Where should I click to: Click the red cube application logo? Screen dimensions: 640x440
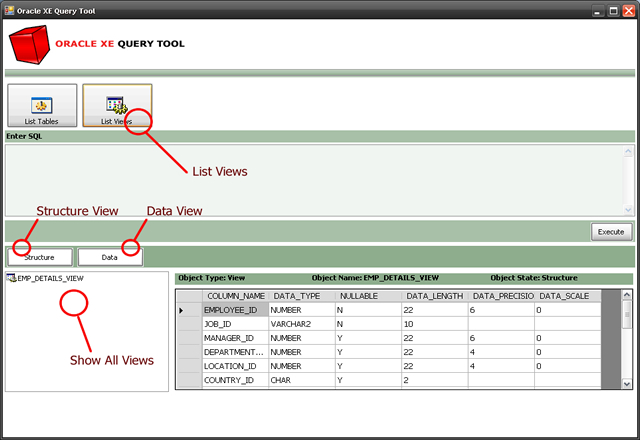(29, 45)
